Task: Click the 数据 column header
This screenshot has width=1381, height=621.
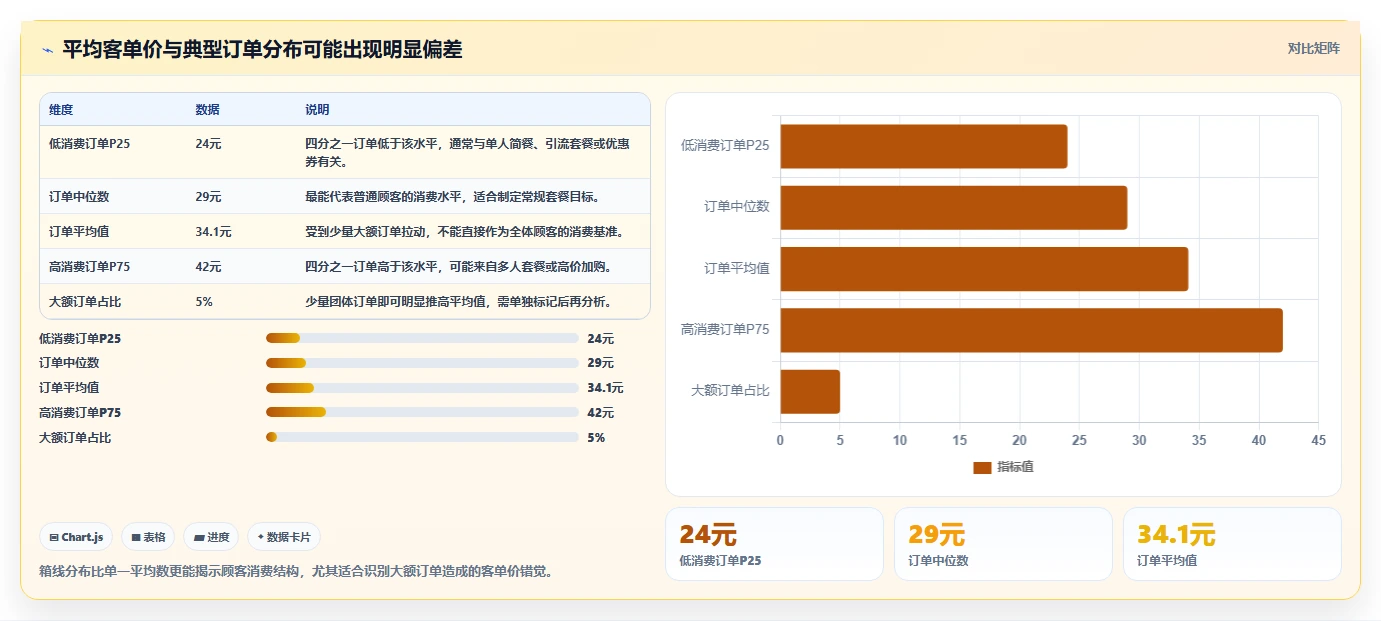Action: [208, 110]
